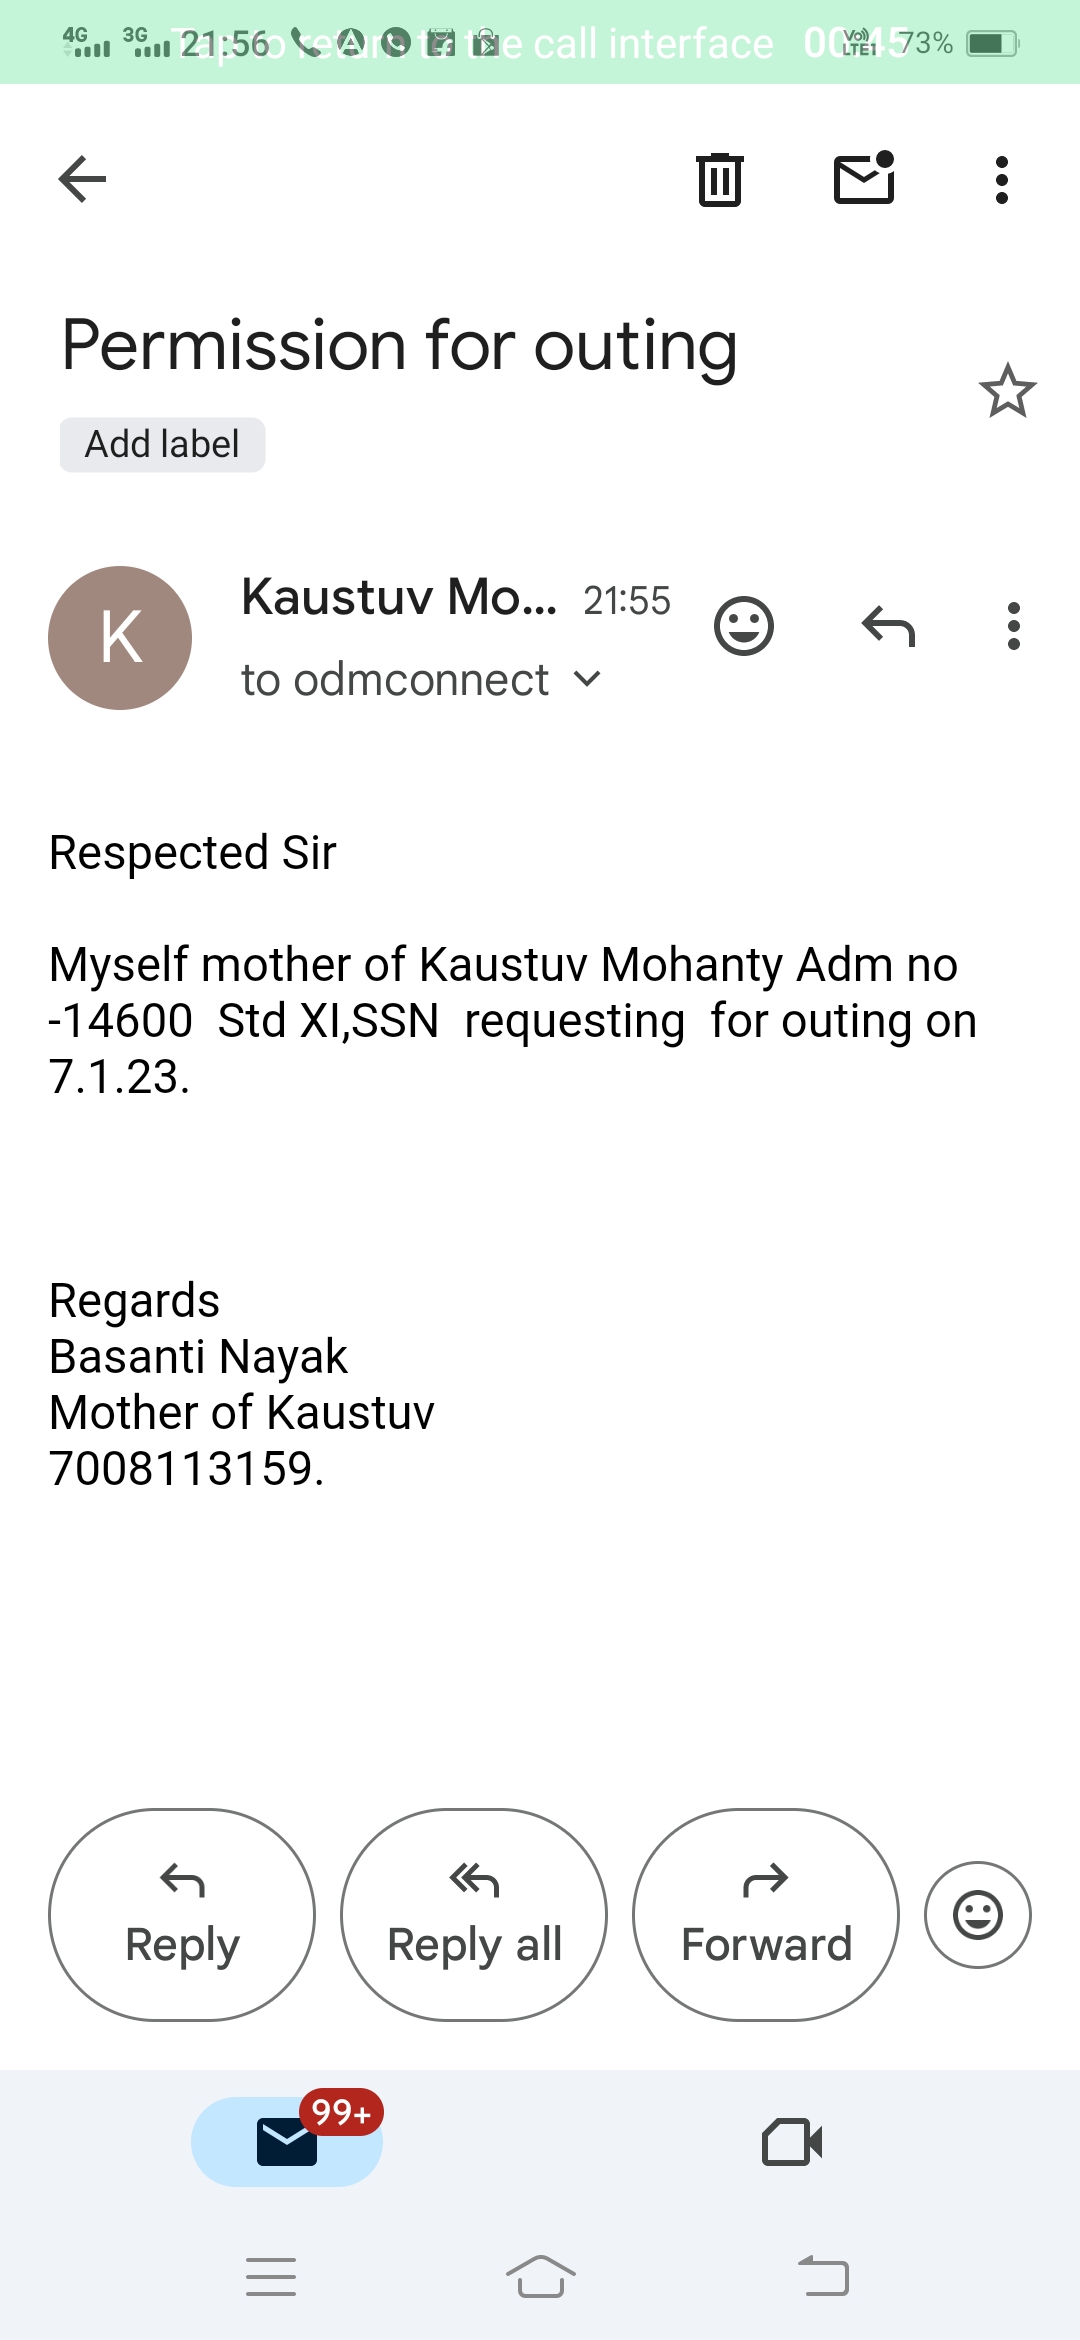This screenshot has height=2340, width=1080.
Task: Open recent apps with system menu button
Action: pyautogui.click(x=271, y=2277)
